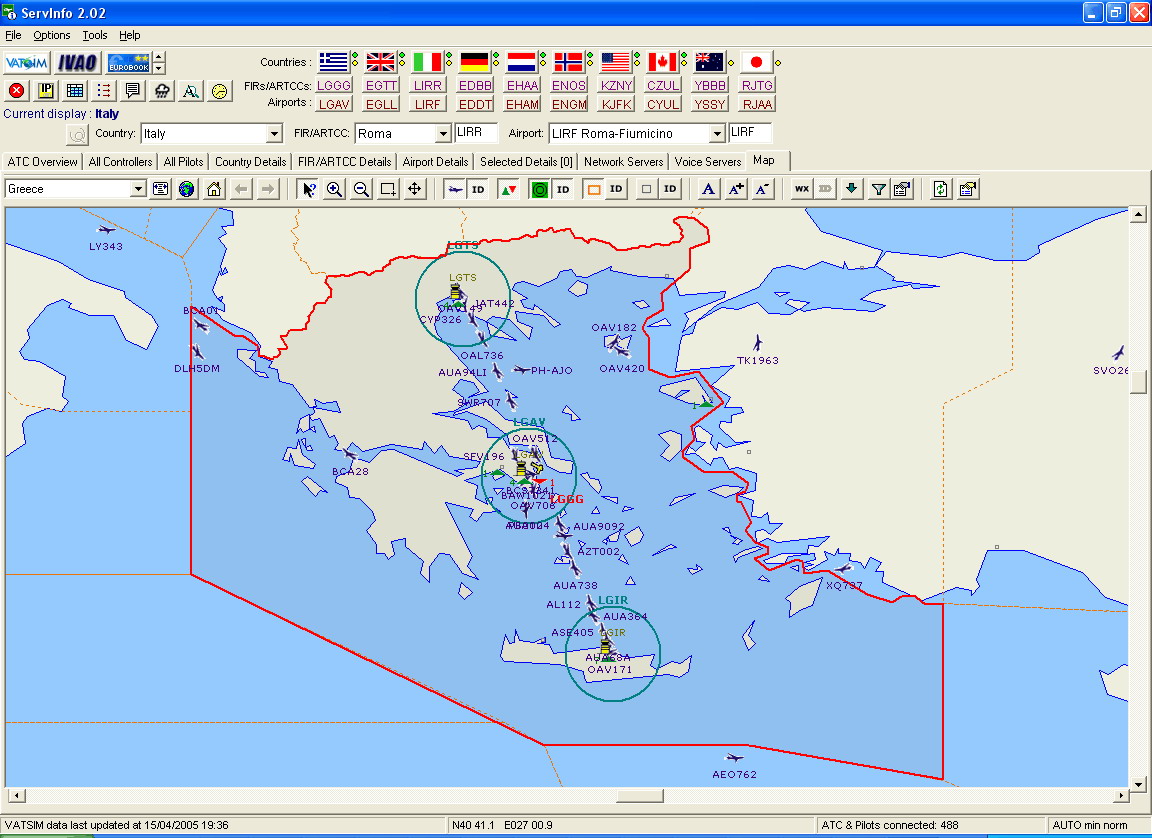Click the map zoom out magnifier

361,189
